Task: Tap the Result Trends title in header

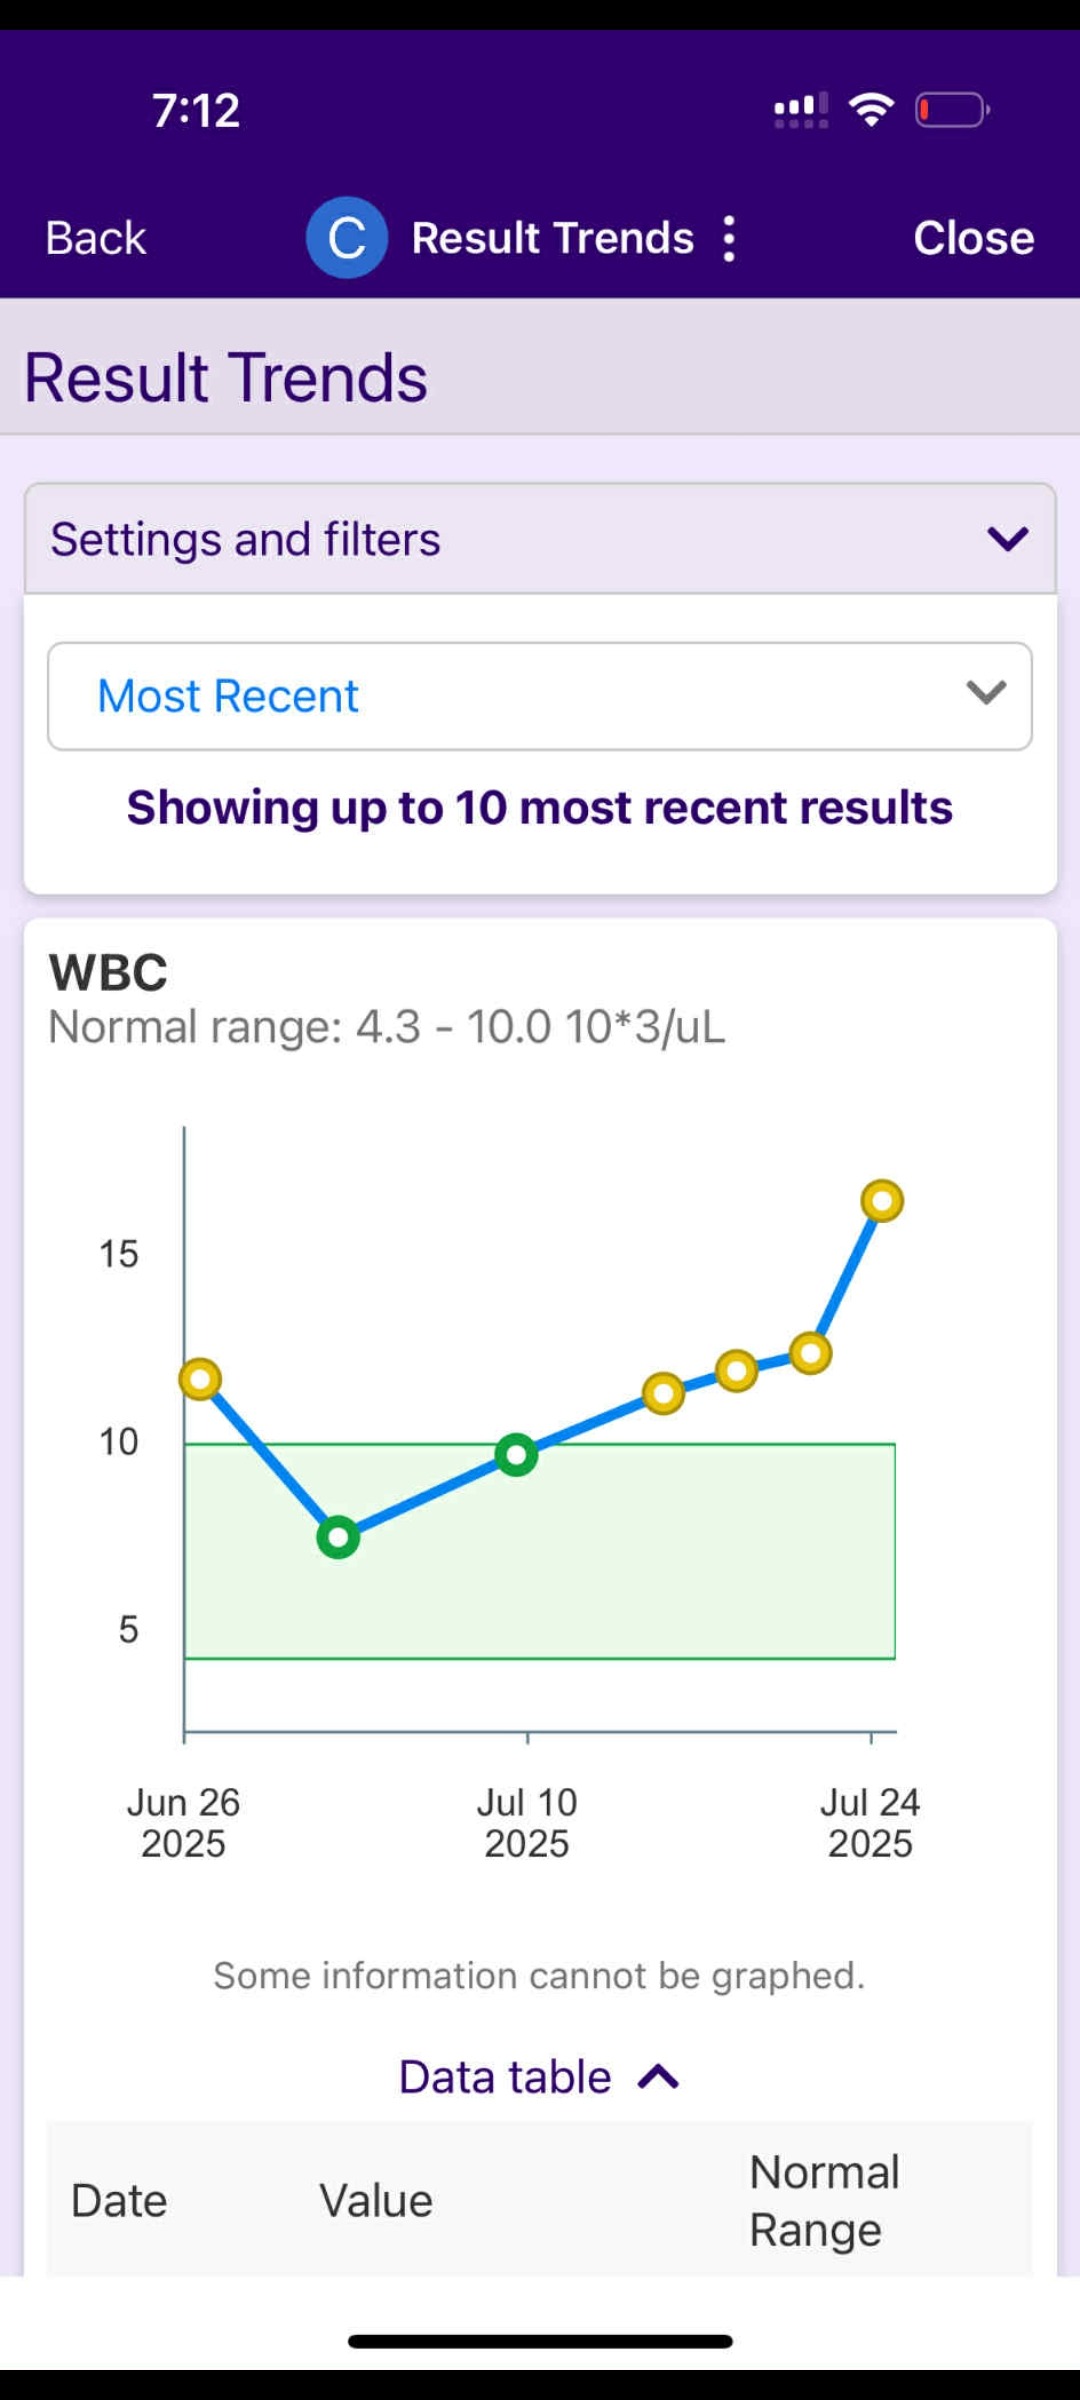Action: pos(552,238)
